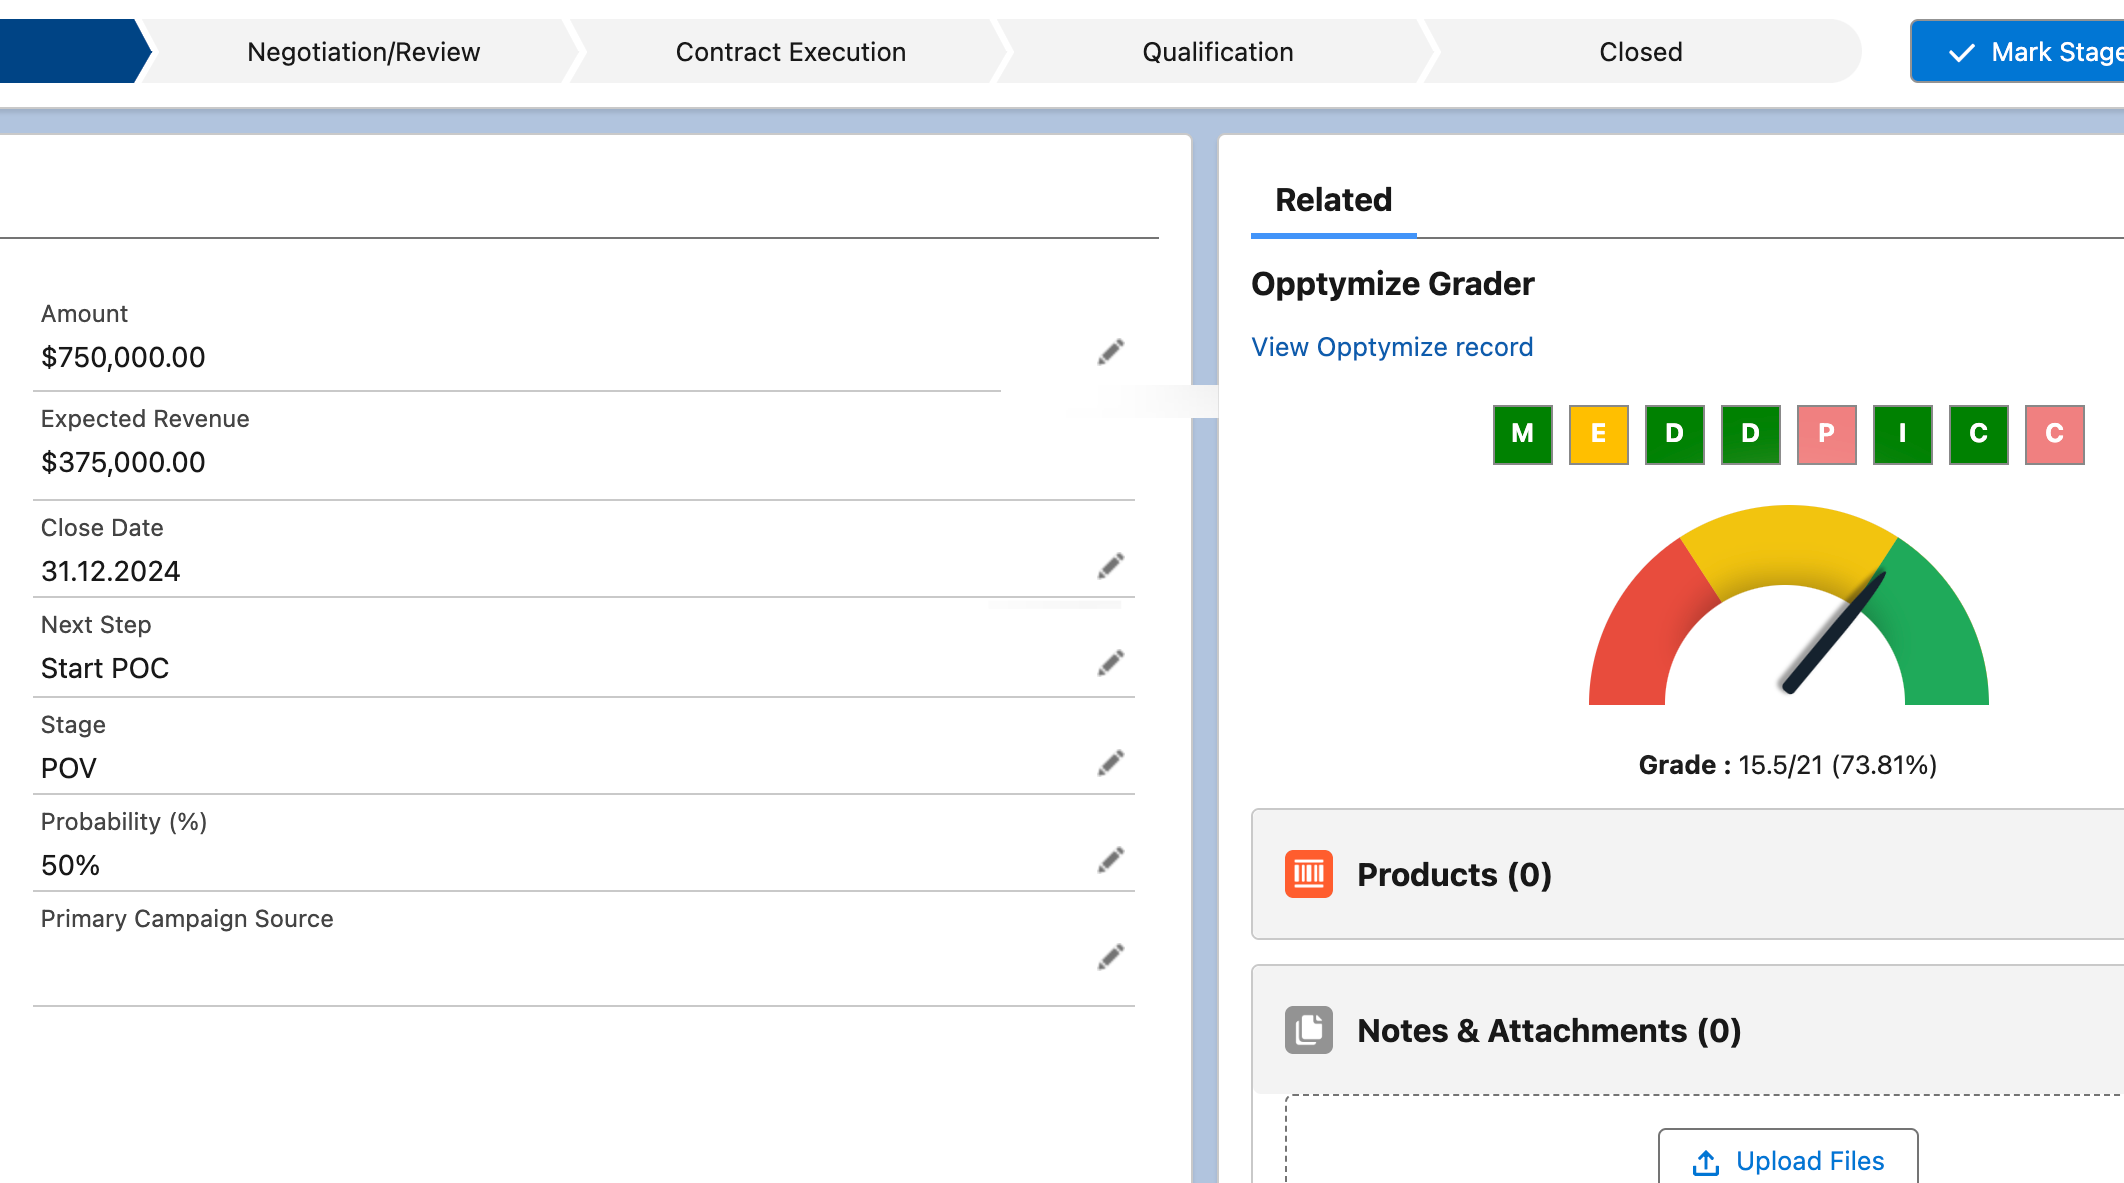Viewport: 2124px width, 1183px height.
Task: Click the green M grader square
Action: tap(1522, 434)
